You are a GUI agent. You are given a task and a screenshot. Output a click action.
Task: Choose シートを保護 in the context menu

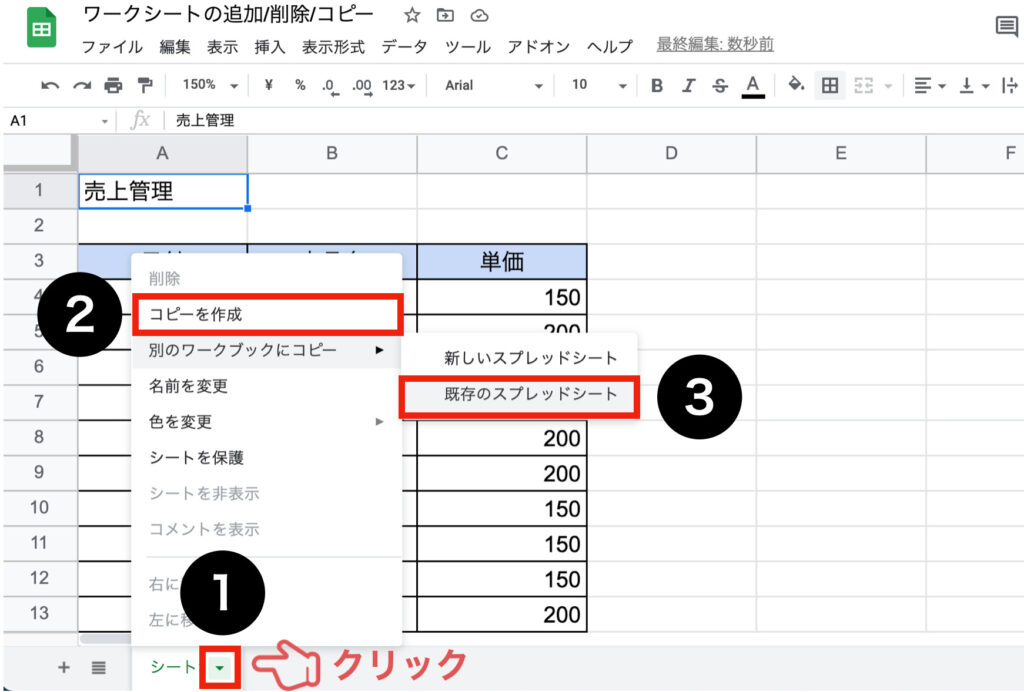[266, 458]
